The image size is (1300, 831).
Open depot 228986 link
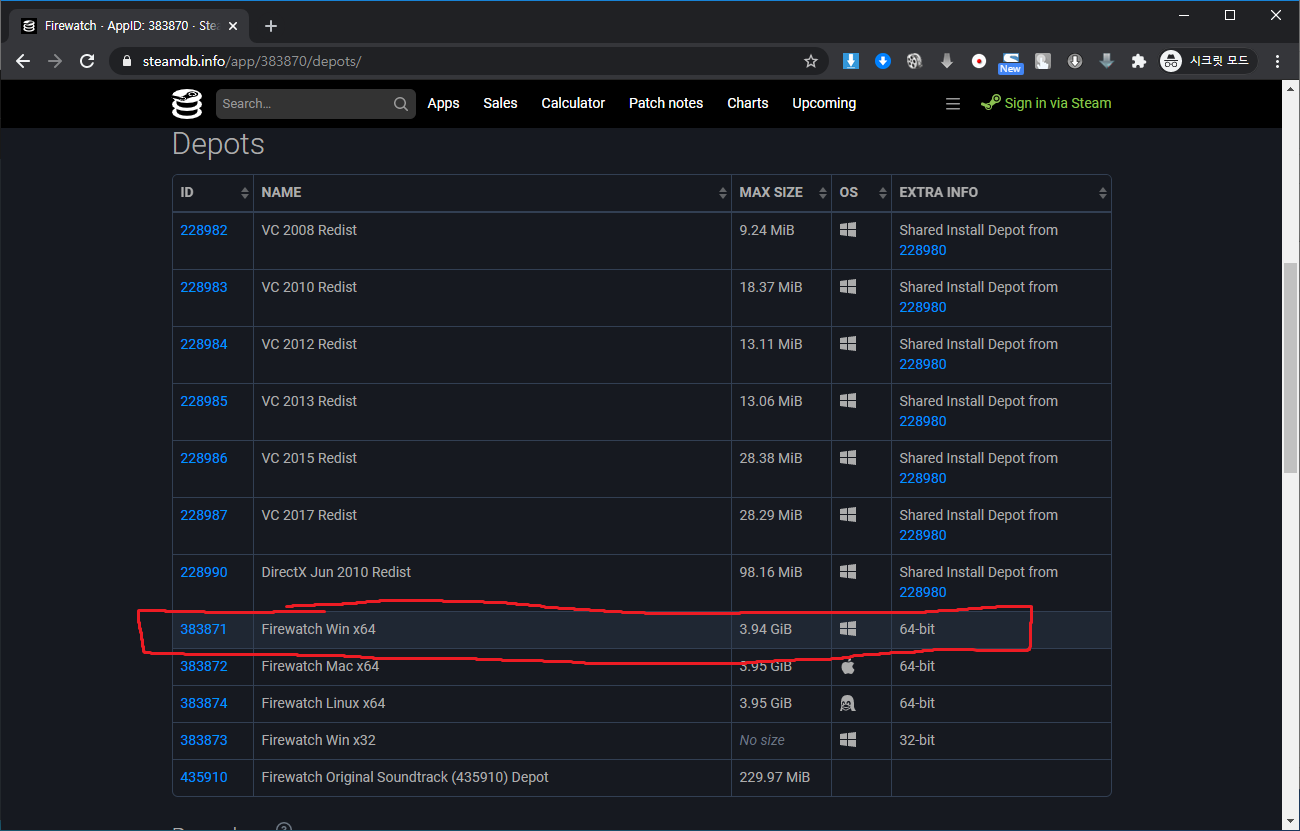tap(204, 458)
